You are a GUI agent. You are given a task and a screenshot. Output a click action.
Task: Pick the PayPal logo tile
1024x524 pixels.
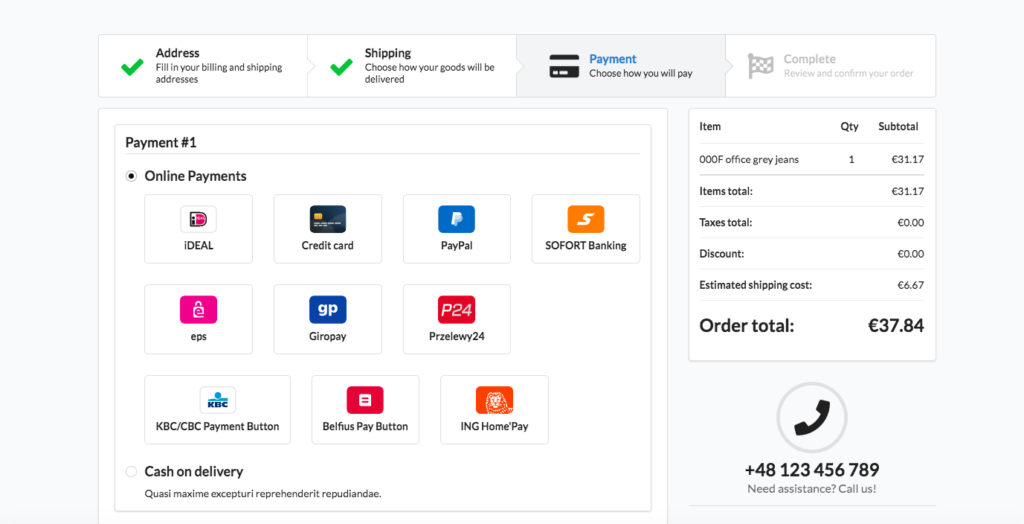click(x=456, y=220)
